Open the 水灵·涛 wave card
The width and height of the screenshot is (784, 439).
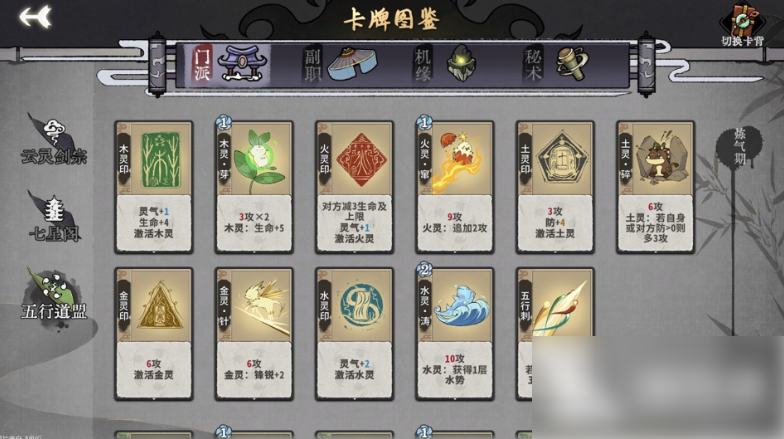[455, 334]
